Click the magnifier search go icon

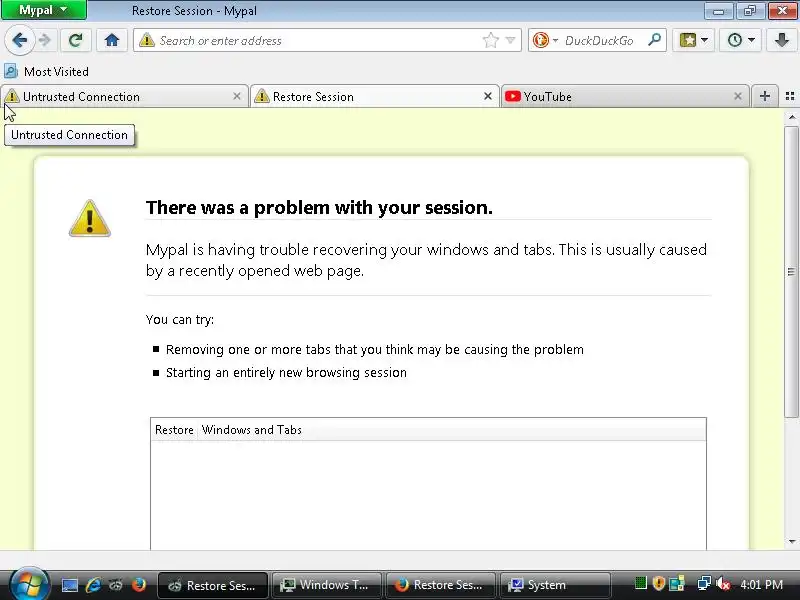click(655, 40)
